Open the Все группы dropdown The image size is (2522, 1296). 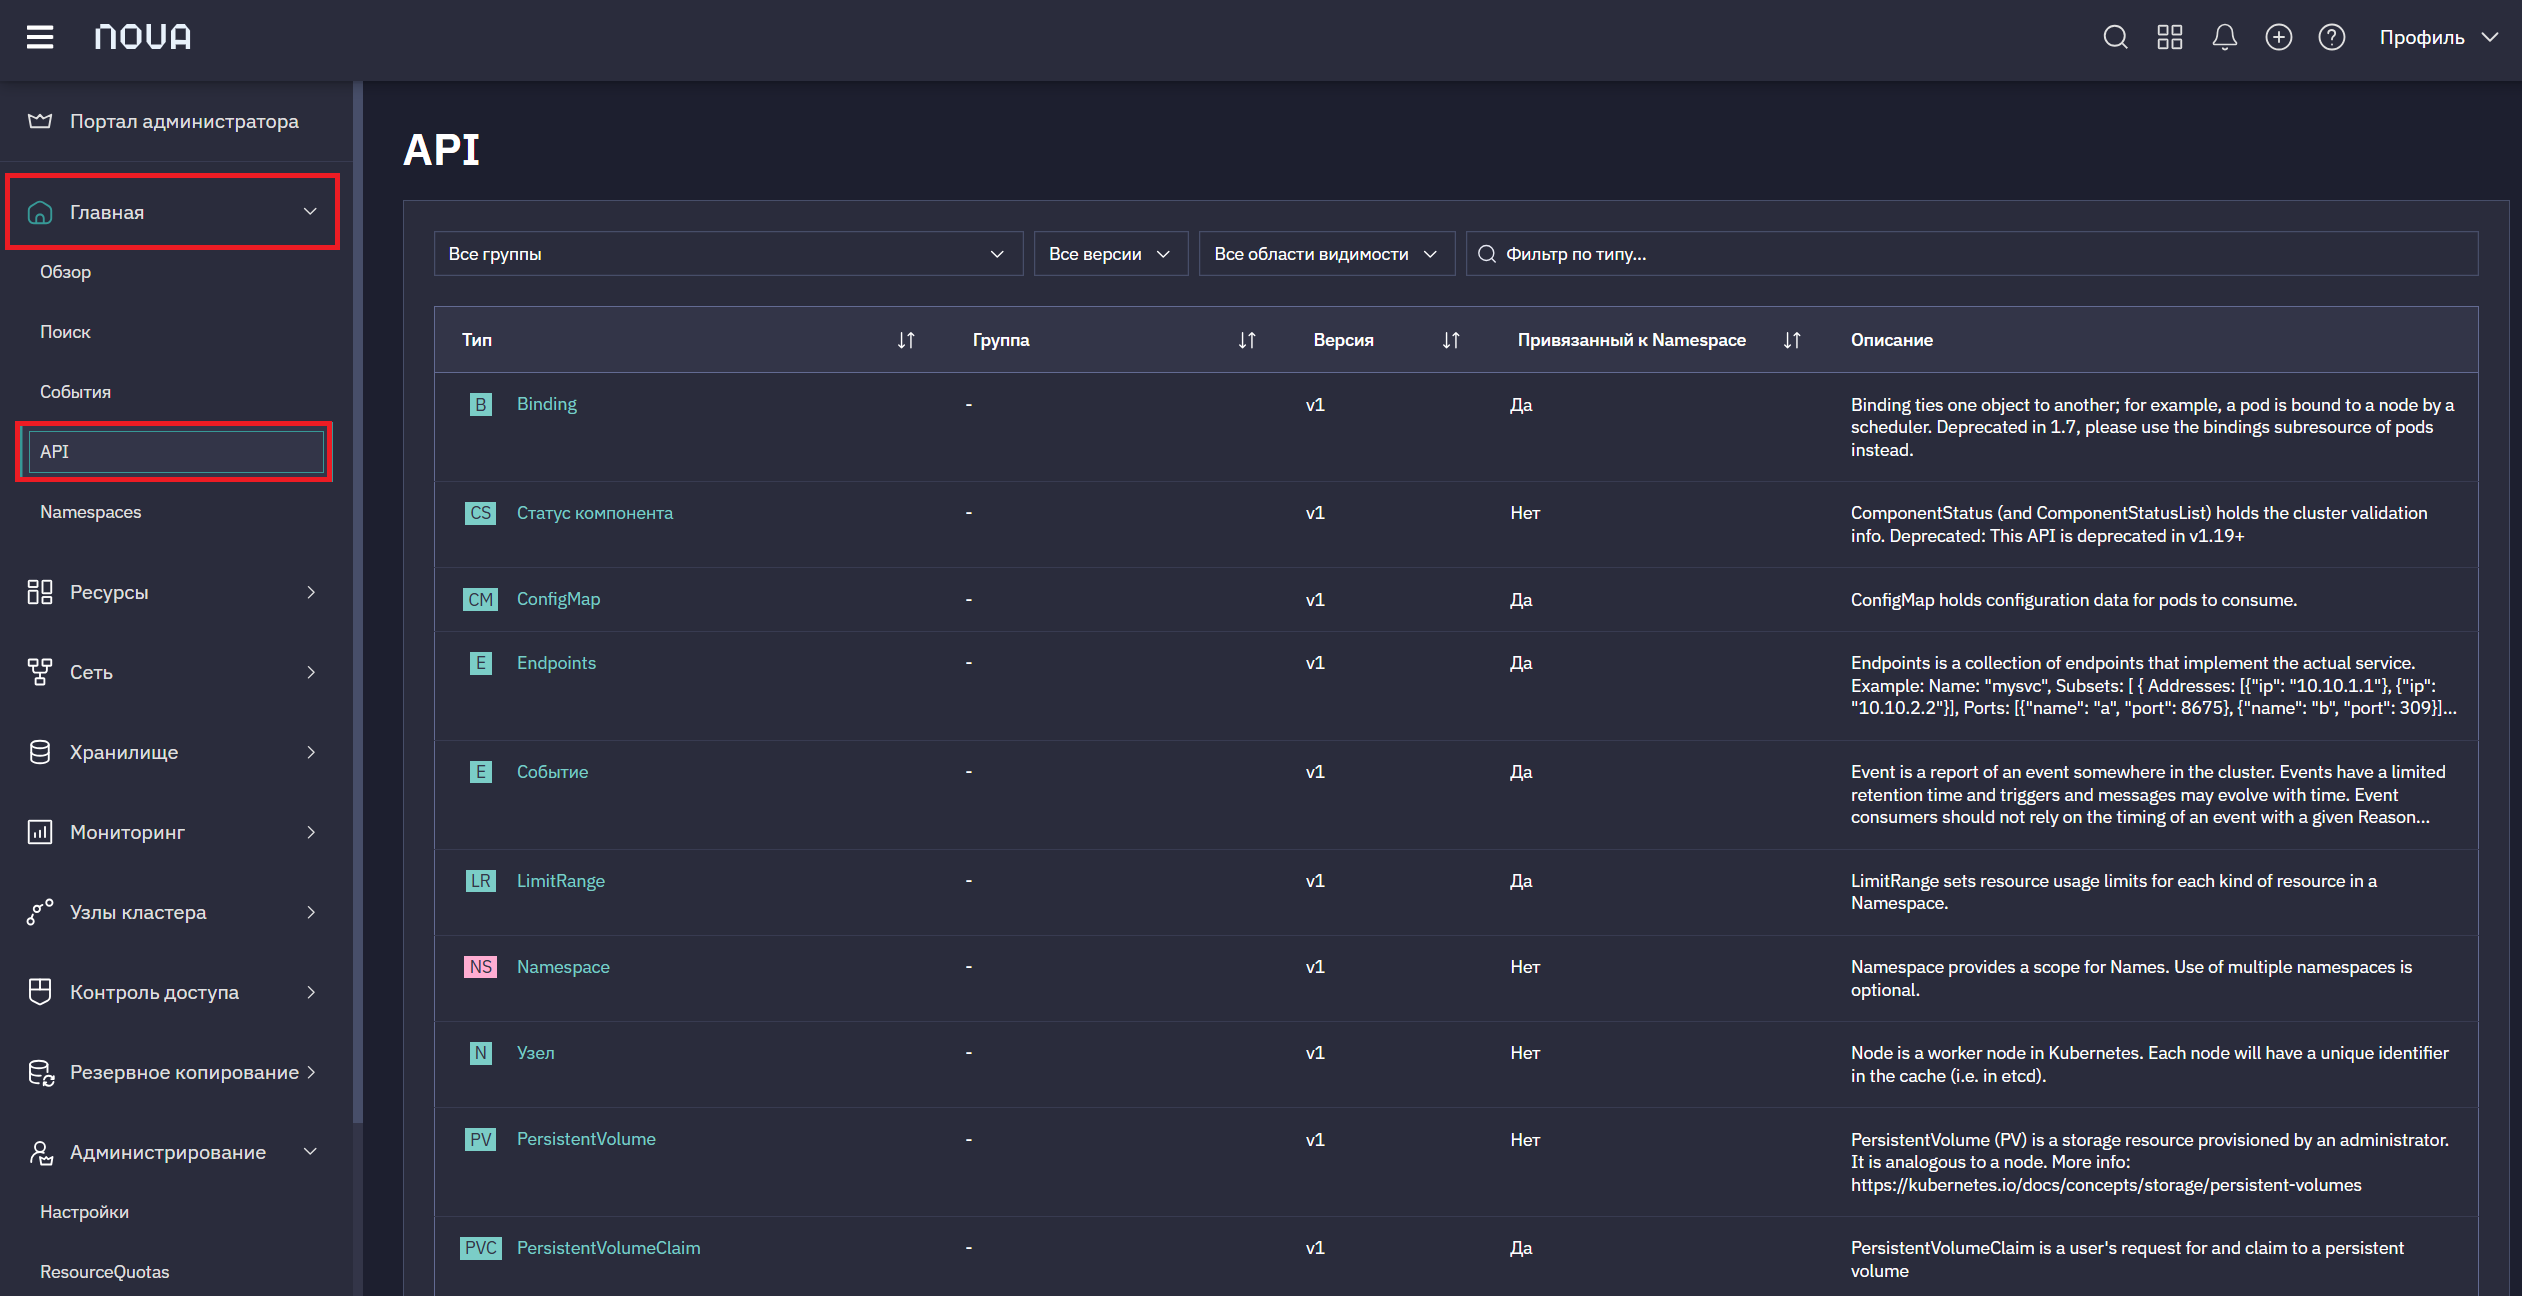pyautogui.click(x=728, y=254)
